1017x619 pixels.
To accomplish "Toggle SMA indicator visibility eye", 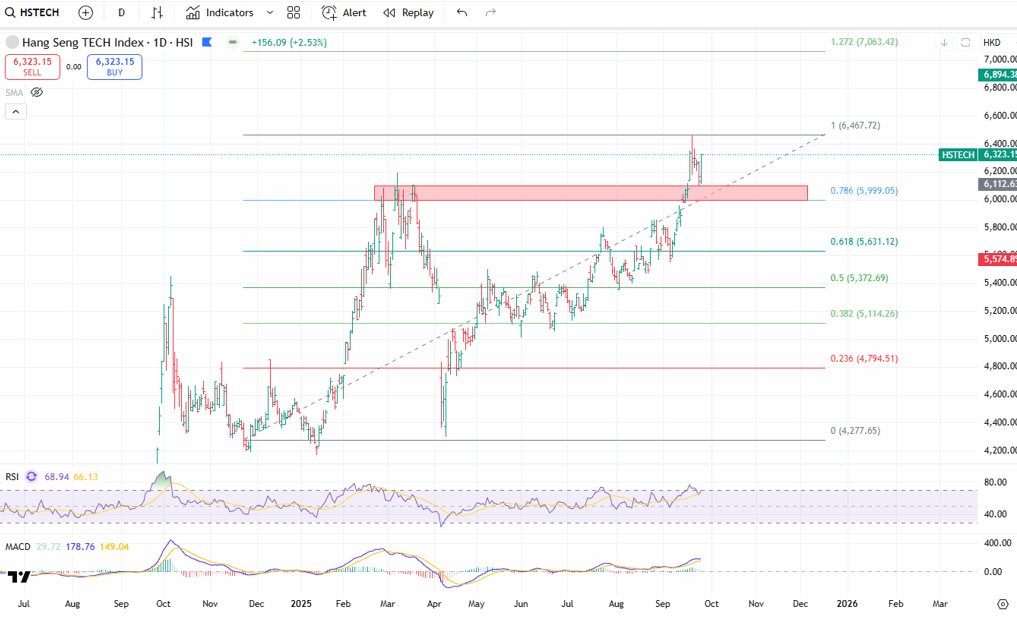I will pyautogui.click(x=37, y=92).
